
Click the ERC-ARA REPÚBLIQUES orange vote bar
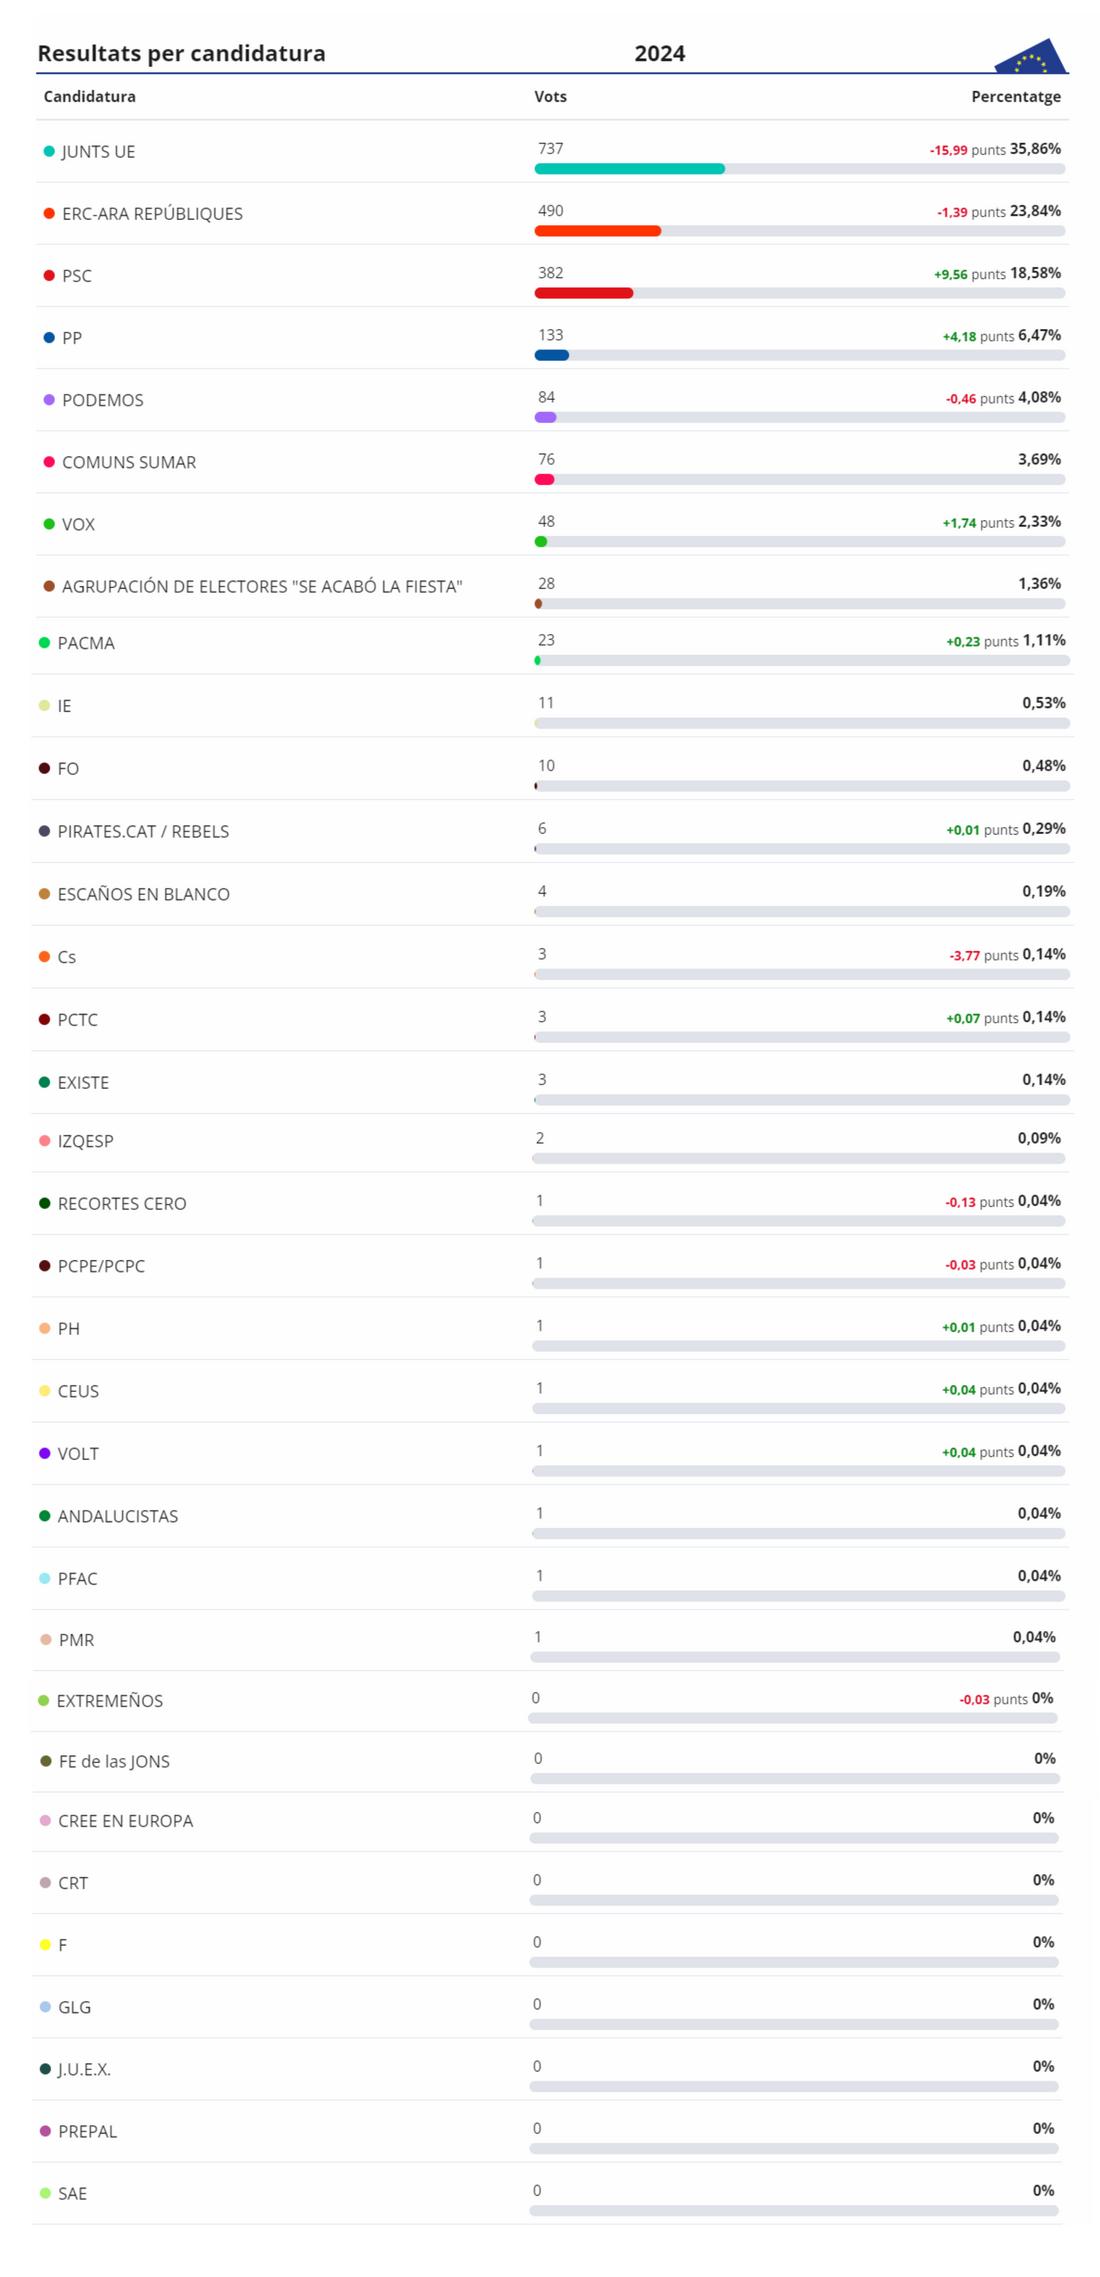coord(598,231)
